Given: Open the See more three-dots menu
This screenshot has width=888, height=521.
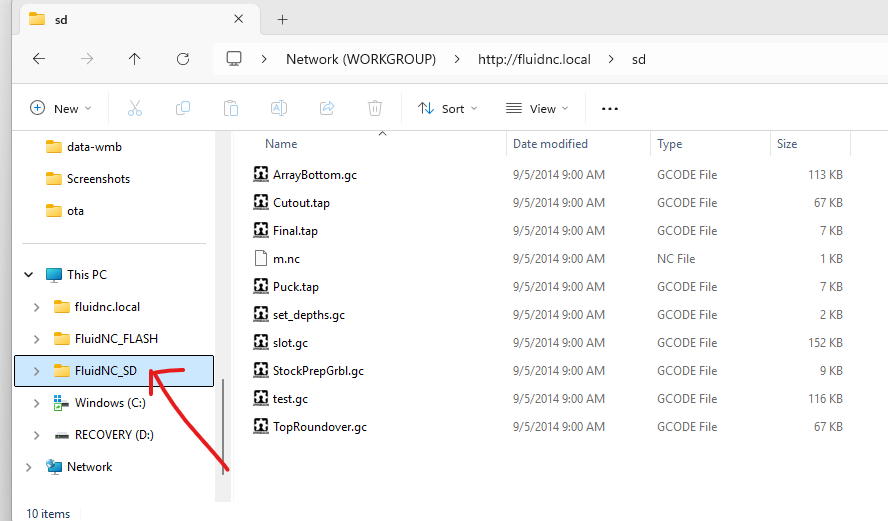Looking at the screenshot, I should [610, 108].
